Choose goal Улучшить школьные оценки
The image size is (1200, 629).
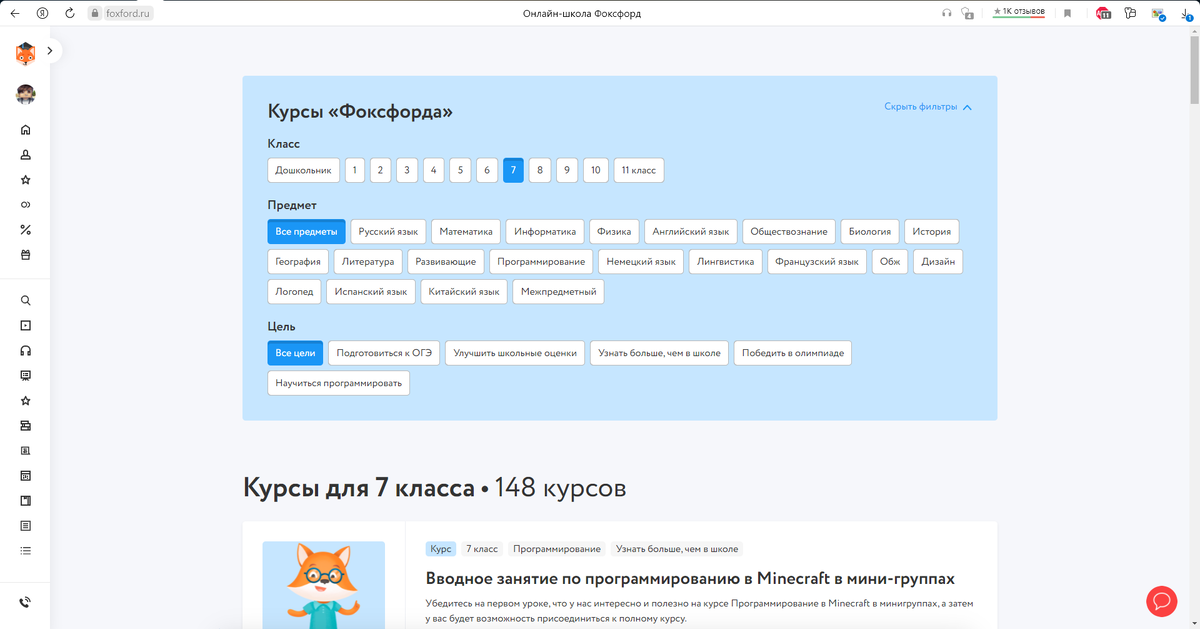(515, 353)
